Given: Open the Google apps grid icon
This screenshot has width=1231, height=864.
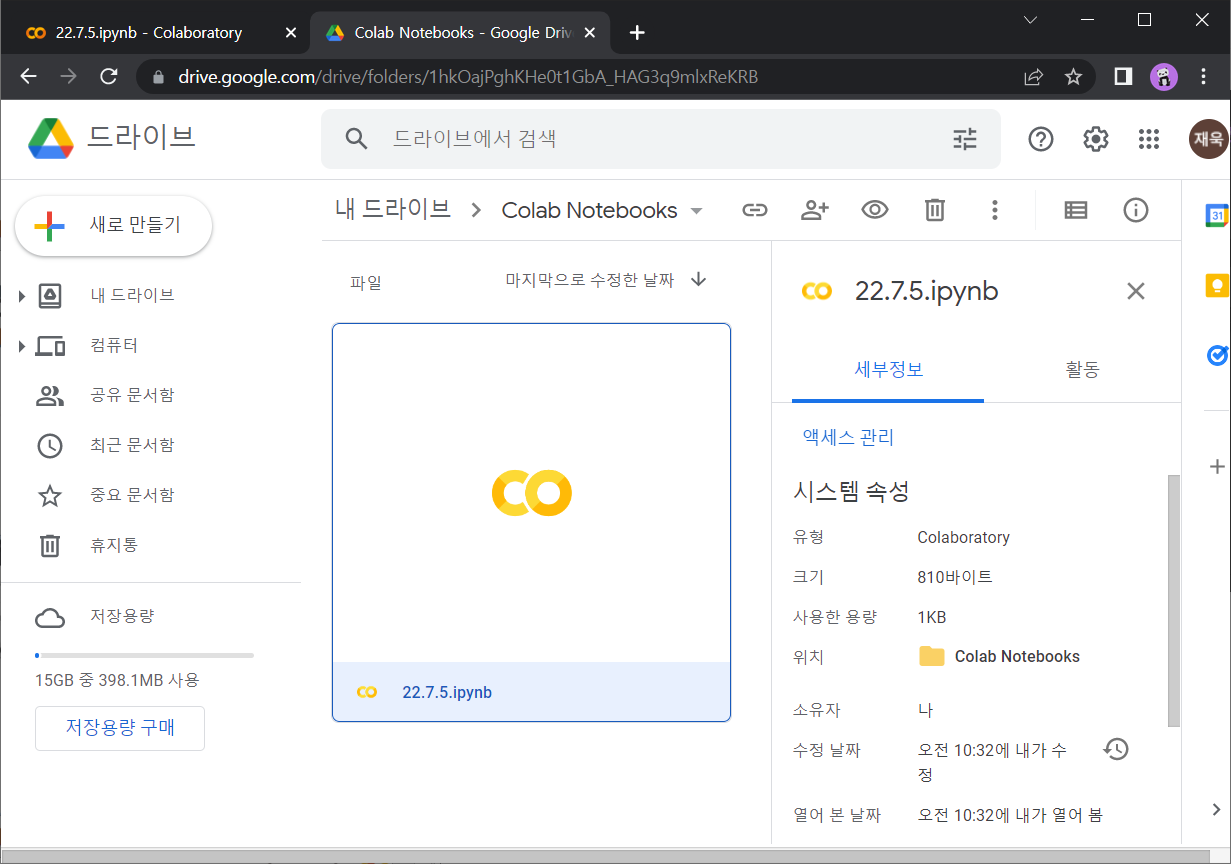Looking at the screenshot, I should coord(1149,139).
